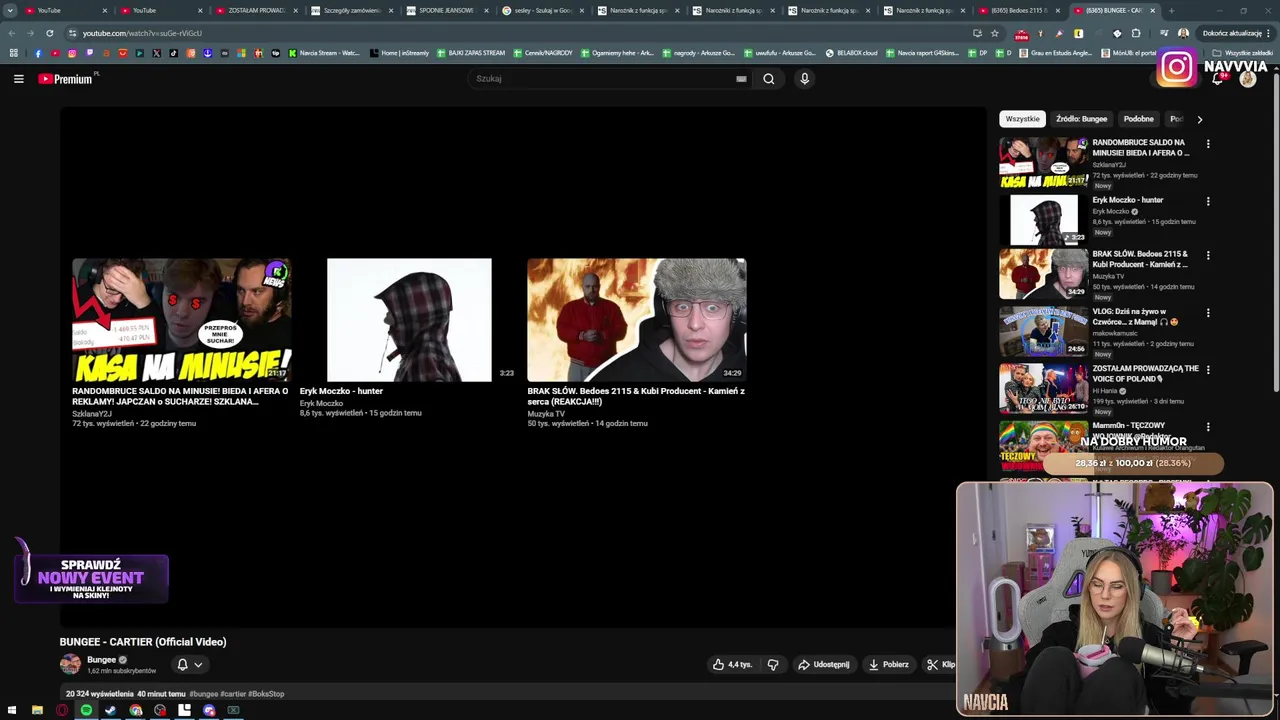Open options for RANDOMBRUCE sidebar video
Image resolution: width=1280 pixels, height=720 pixels.
[x=1207, y=144]
